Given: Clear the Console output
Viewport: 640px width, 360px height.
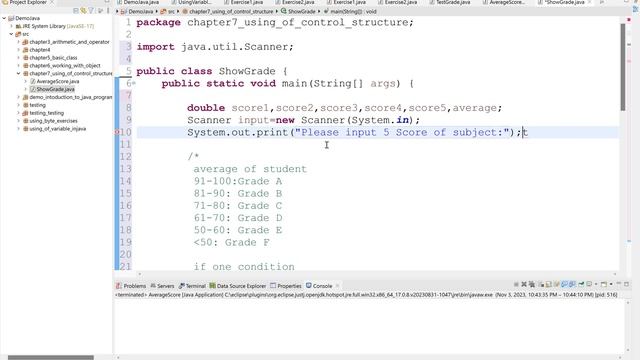Looking at the screenshot, I should [x=541, y=284].
